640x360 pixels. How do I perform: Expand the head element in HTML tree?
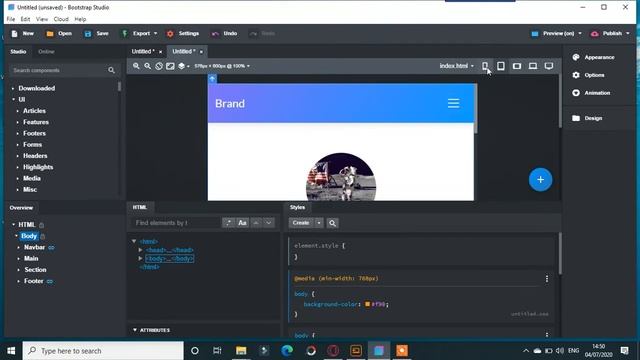140,250
